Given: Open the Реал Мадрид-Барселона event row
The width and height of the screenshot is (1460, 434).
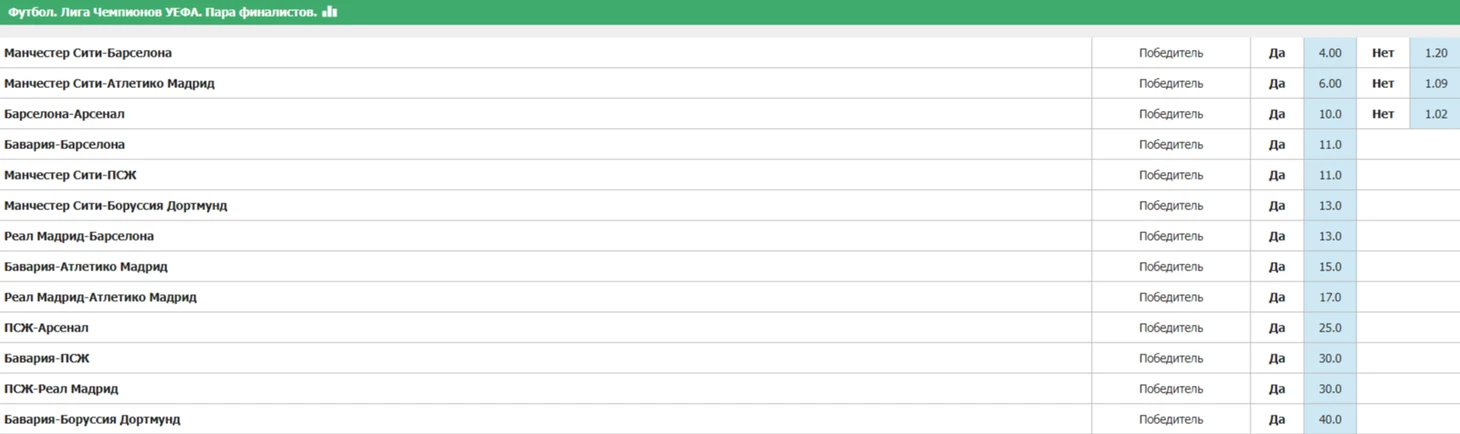Looking at the screenshot, I should 79,236.
